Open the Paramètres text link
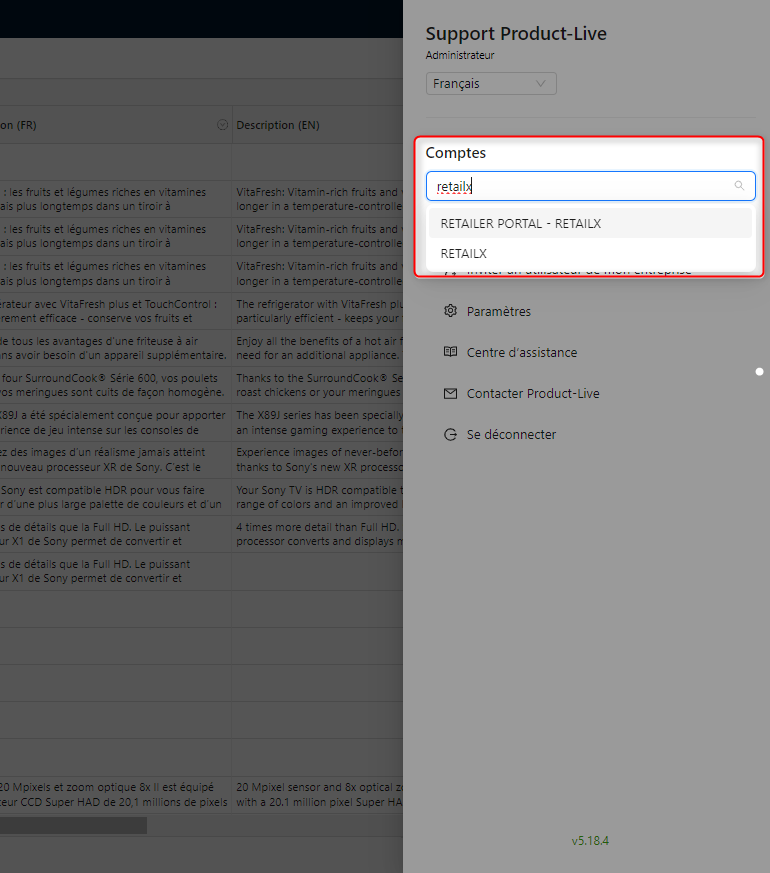Viewport: 770px width, 873px height. tap(498, 311)
